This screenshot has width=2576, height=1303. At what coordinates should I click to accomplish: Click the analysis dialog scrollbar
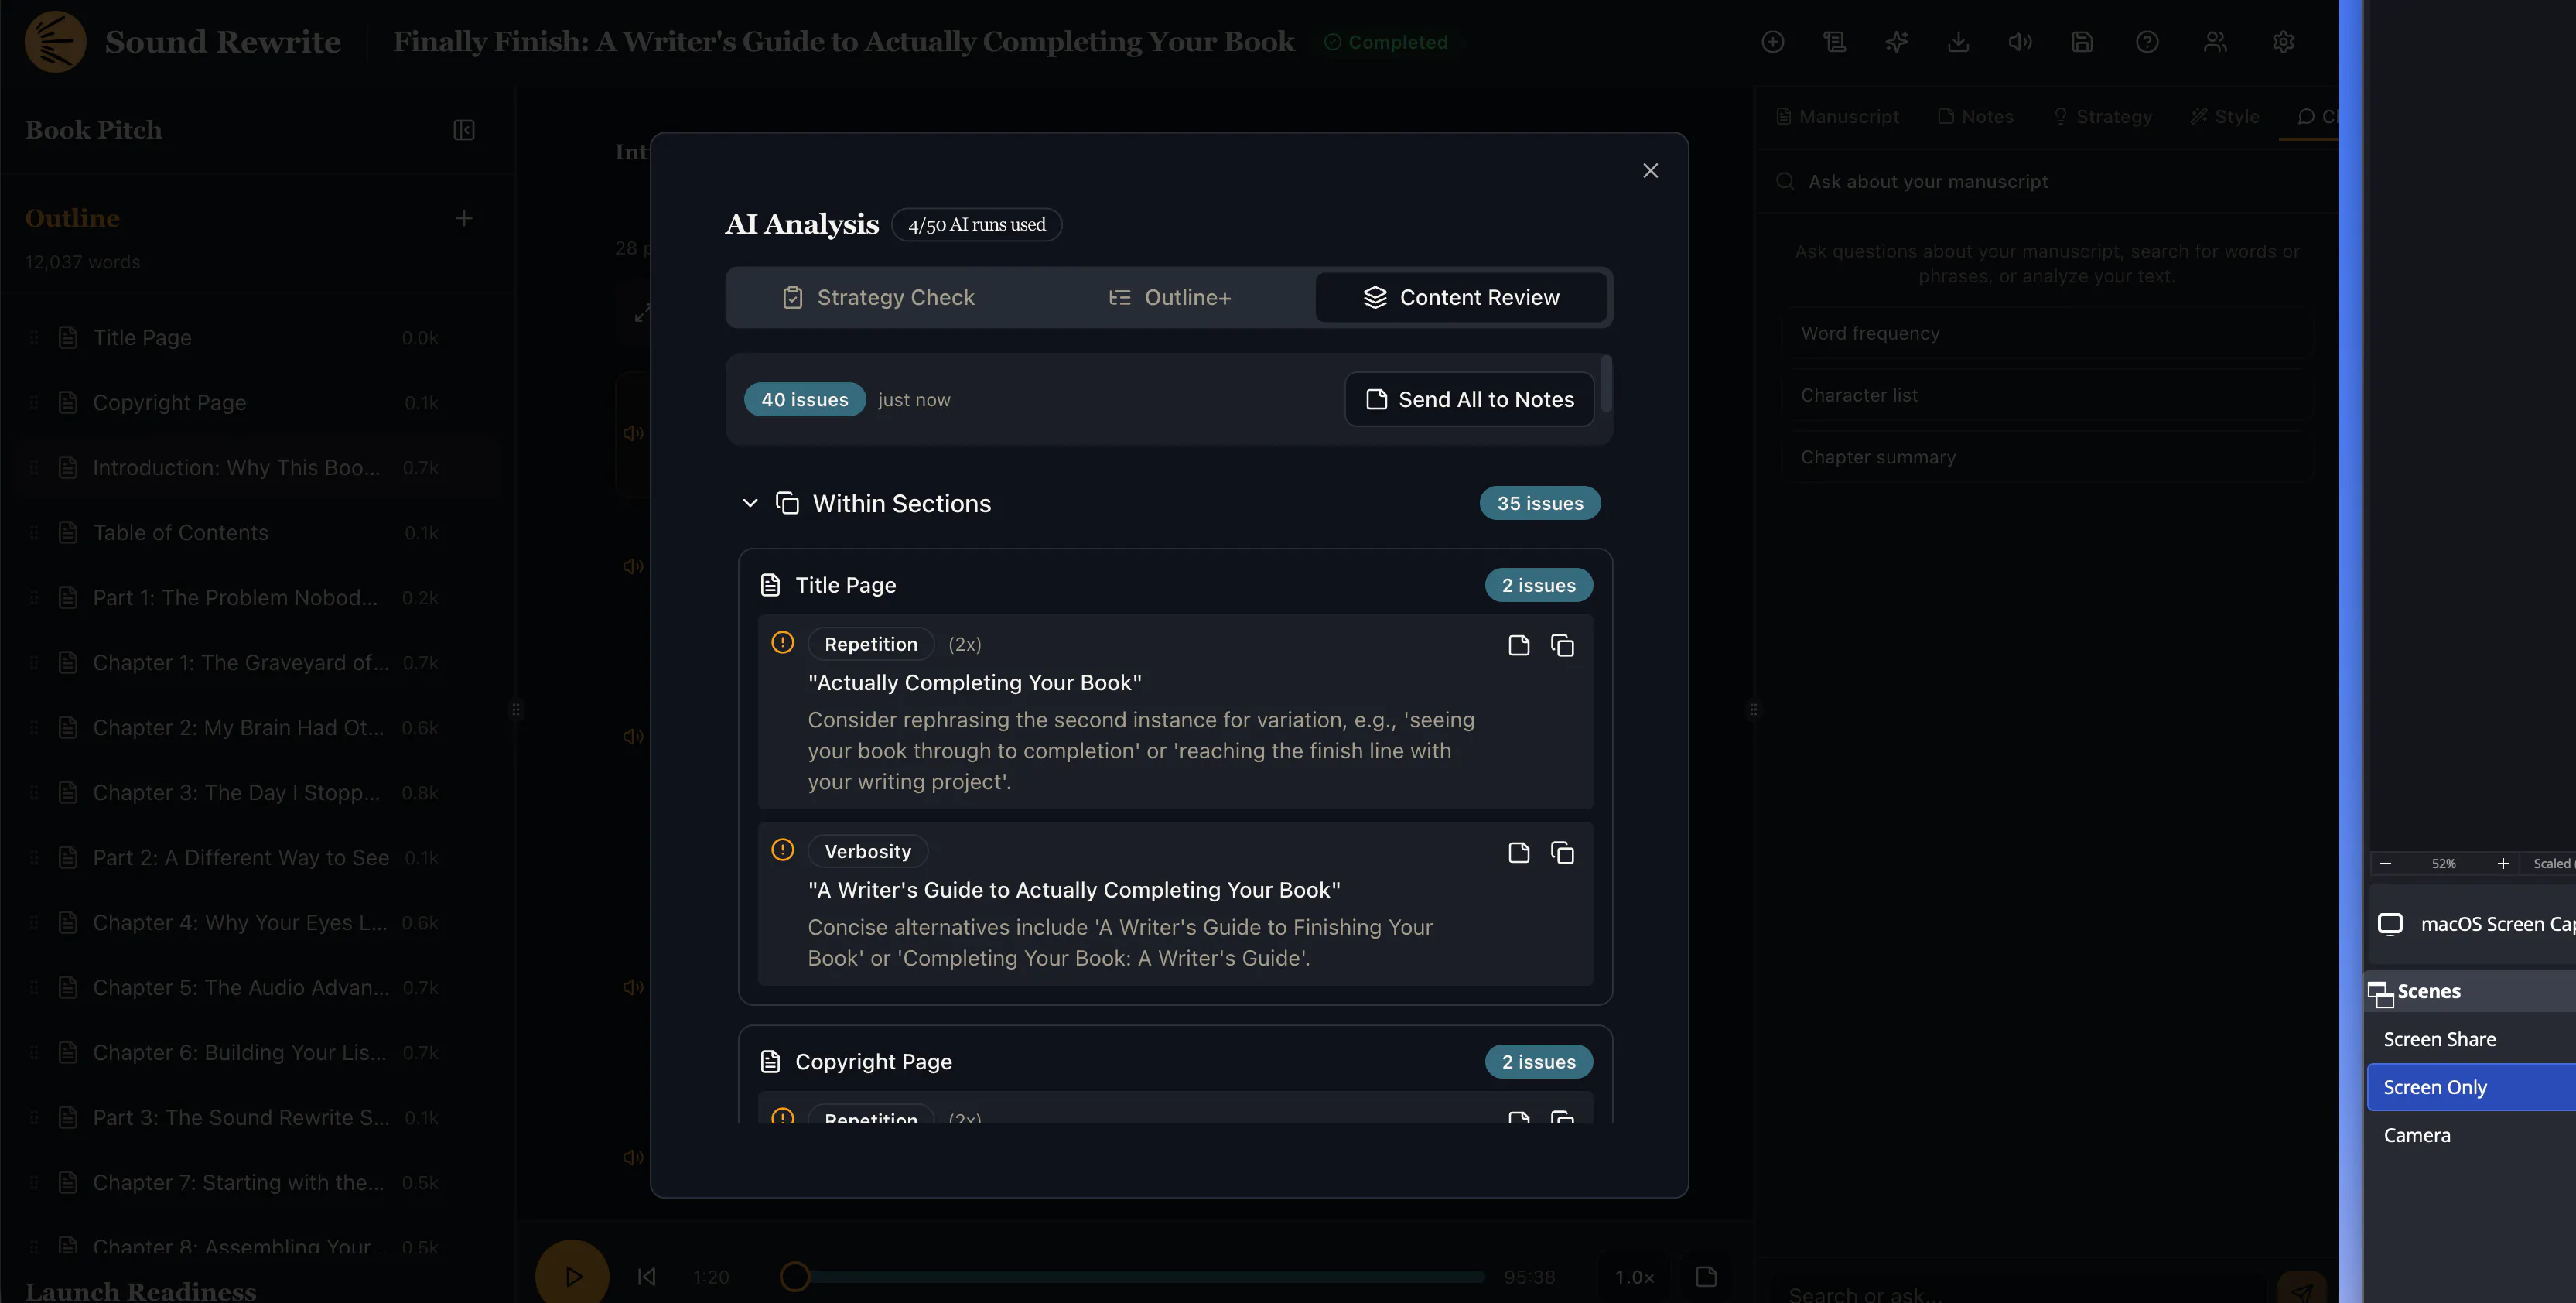click(1606, 384)
